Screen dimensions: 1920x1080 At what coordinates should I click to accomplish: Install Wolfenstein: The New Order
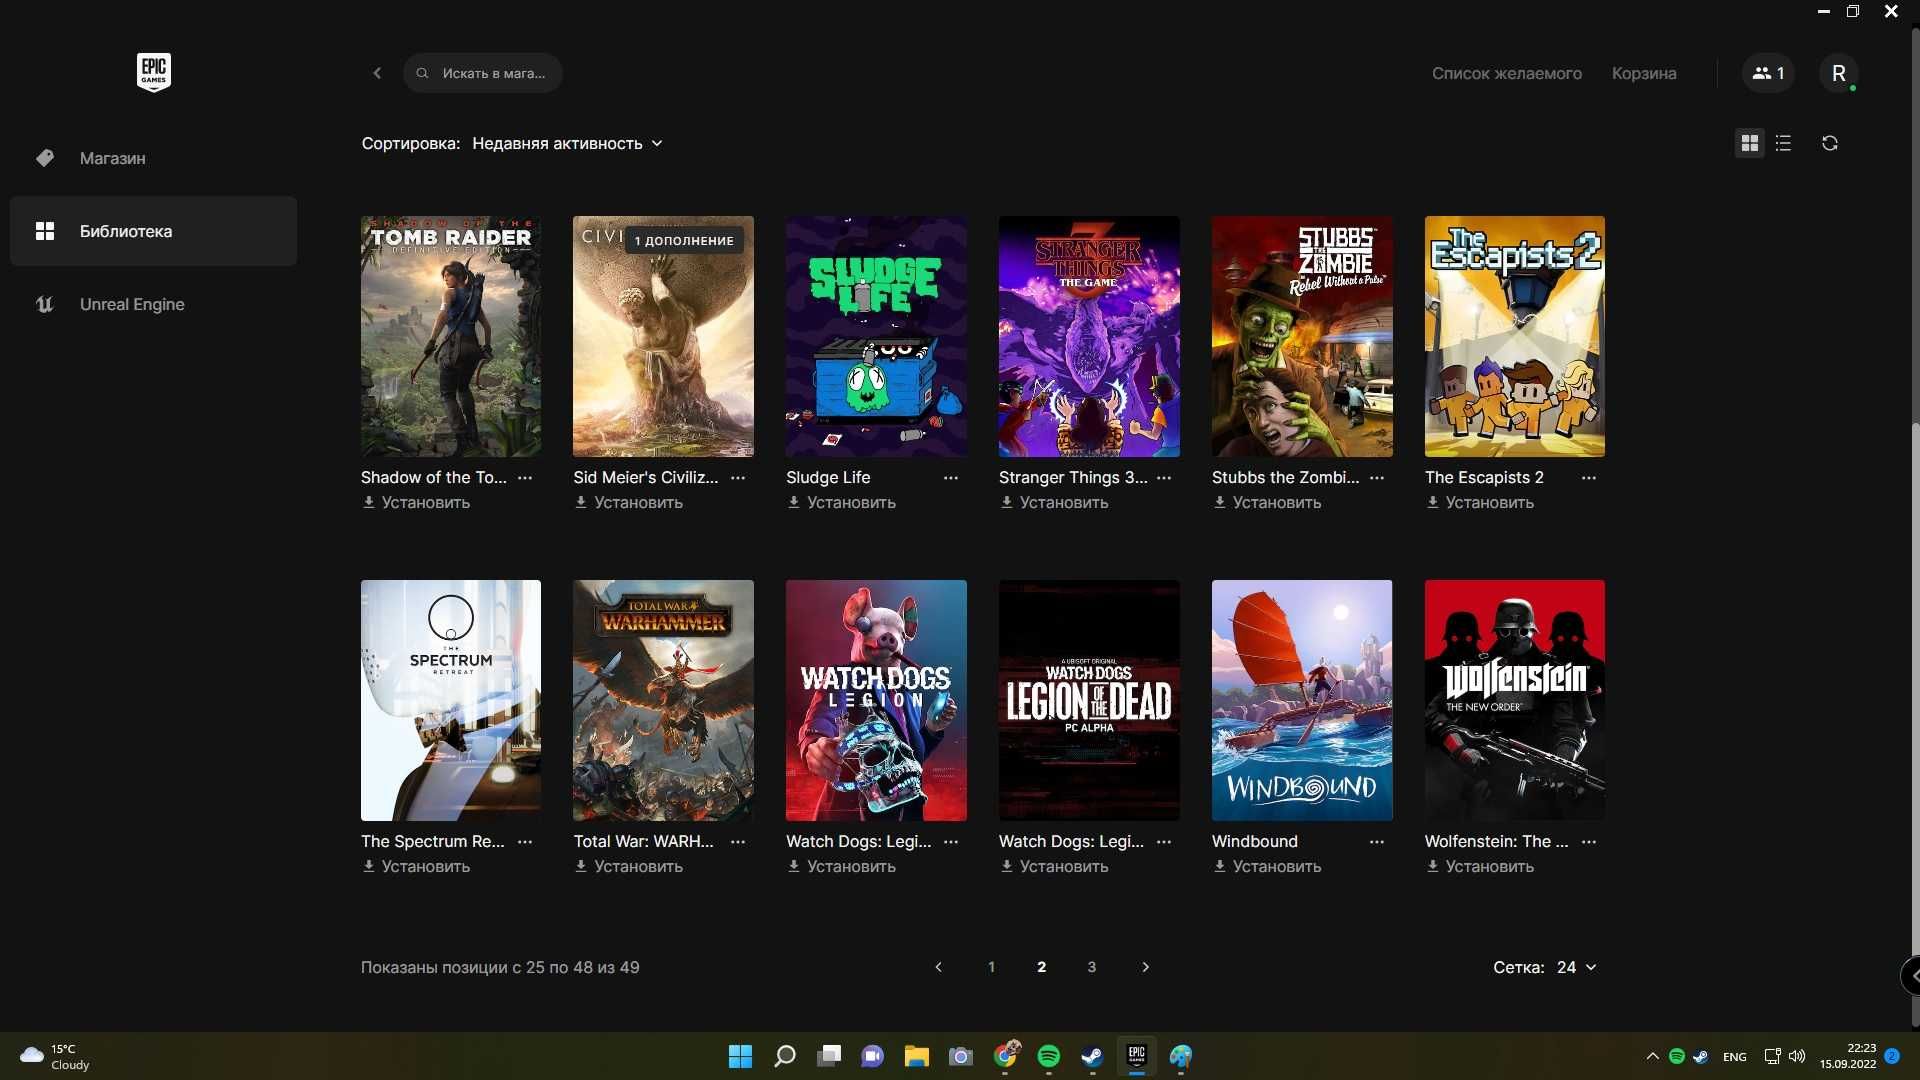point(1480,866)
